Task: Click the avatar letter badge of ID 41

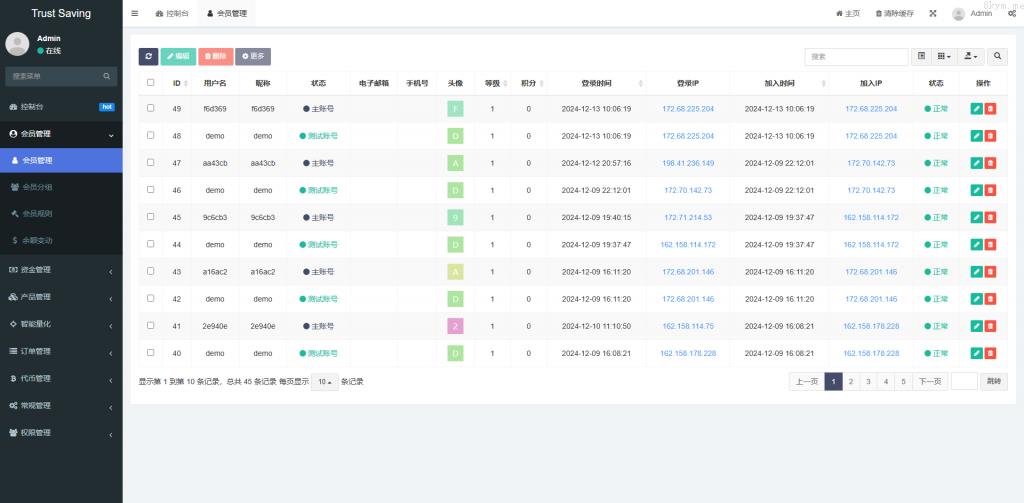Action: pos(455,326)
